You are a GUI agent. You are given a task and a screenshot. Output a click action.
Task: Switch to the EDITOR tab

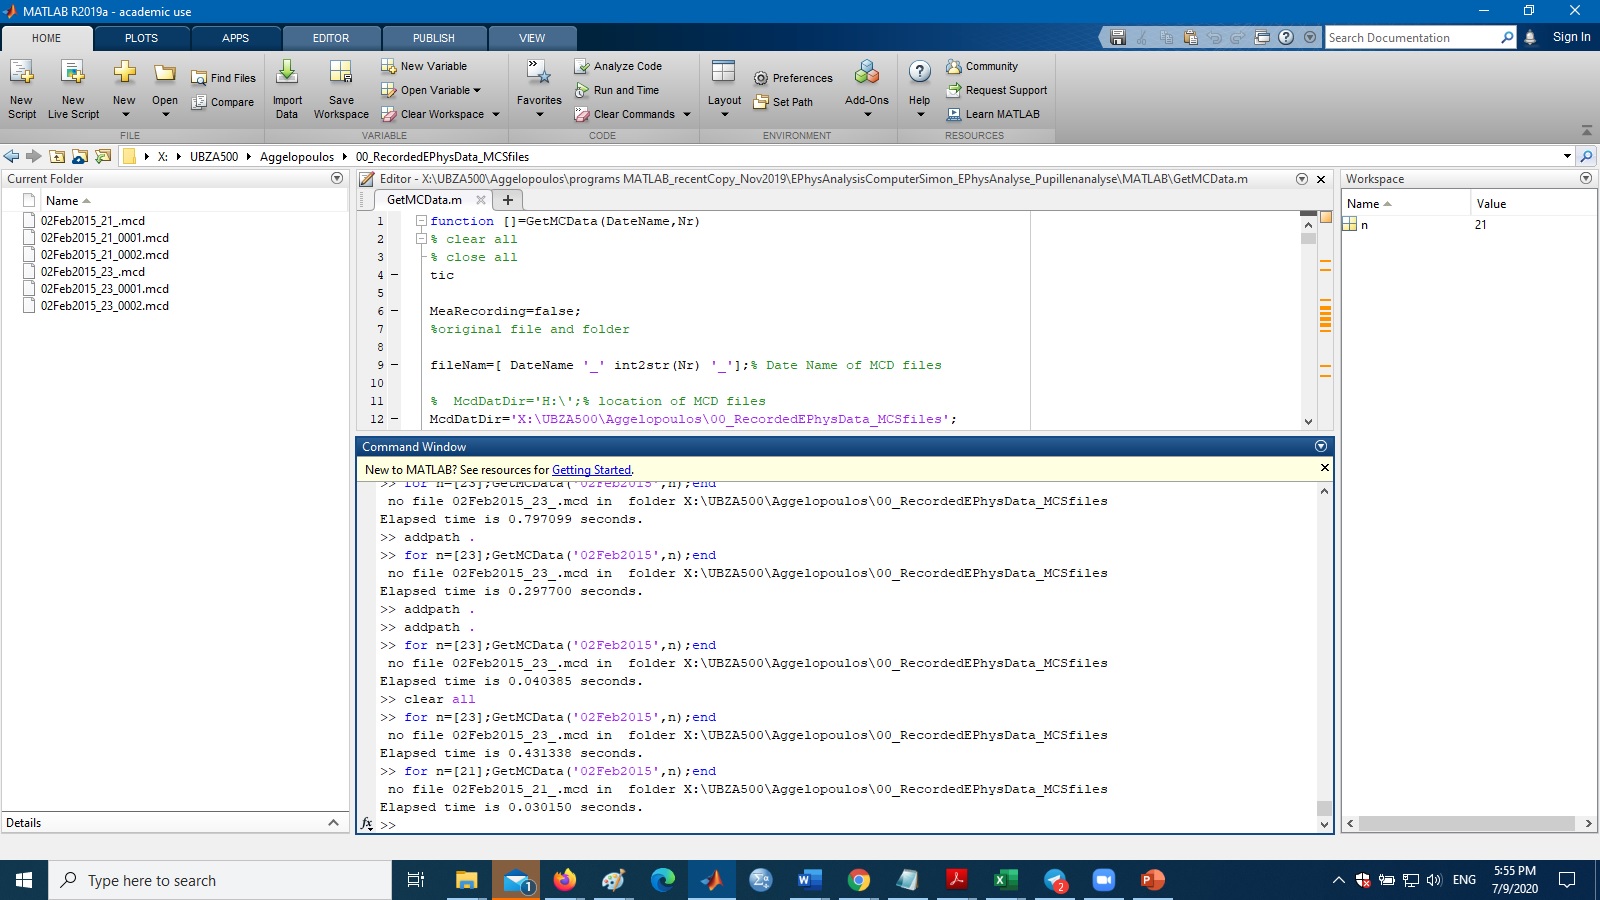[x=330, y=38]
